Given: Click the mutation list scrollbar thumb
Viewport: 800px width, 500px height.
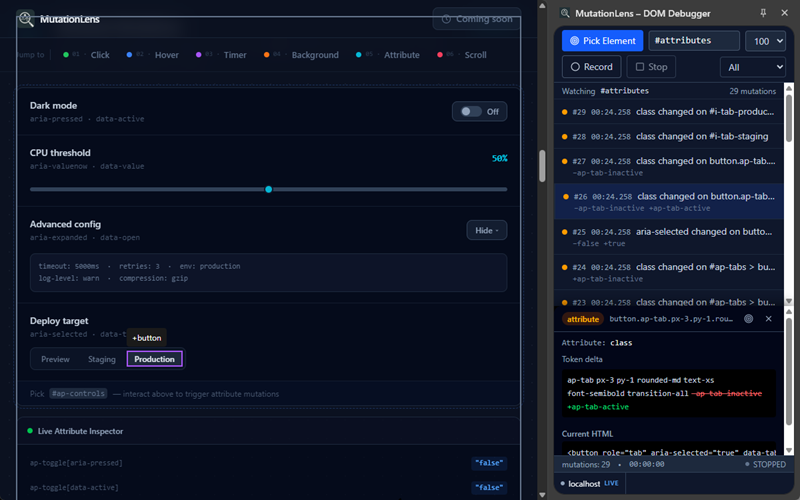Looking at the screenshot, I should (x=789, y=118).
